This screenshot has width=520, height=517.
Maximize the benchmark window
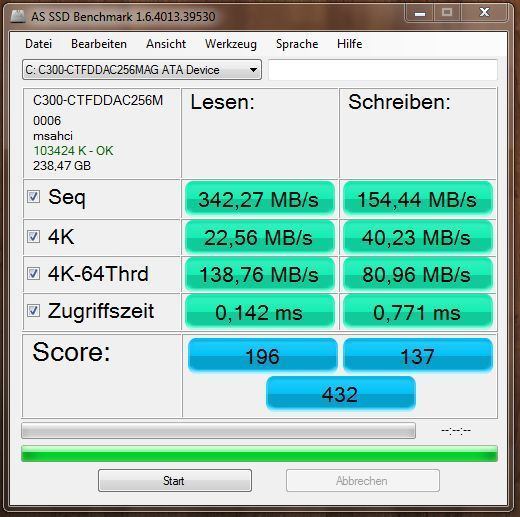tap(447, 13)
